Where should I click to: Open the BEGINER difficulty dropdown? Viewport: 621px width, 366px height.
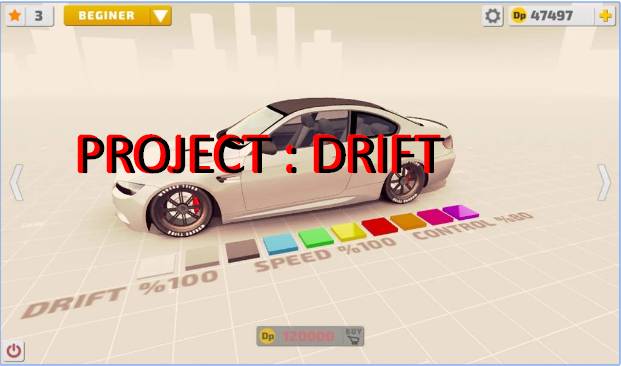[x=118, y=16]
